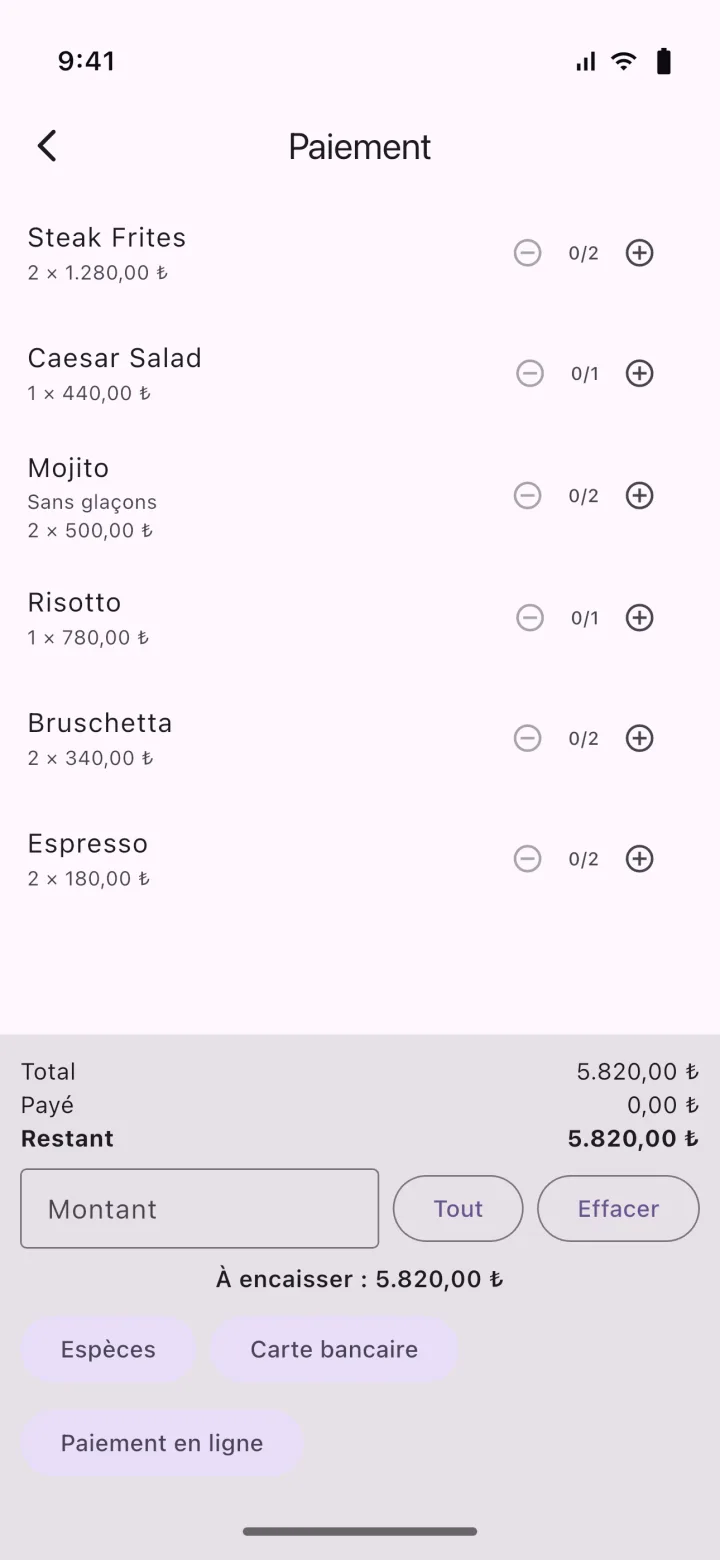Increase Mojito count with plus icon
This screenshot has width=720, height=1560.
(x=640, y=495)
